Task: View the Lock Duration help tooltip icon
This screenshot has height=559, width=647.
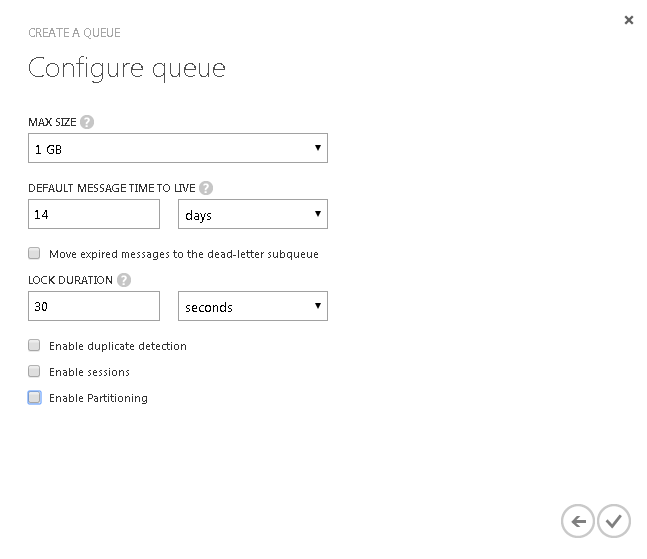Action: pos(124,281)
